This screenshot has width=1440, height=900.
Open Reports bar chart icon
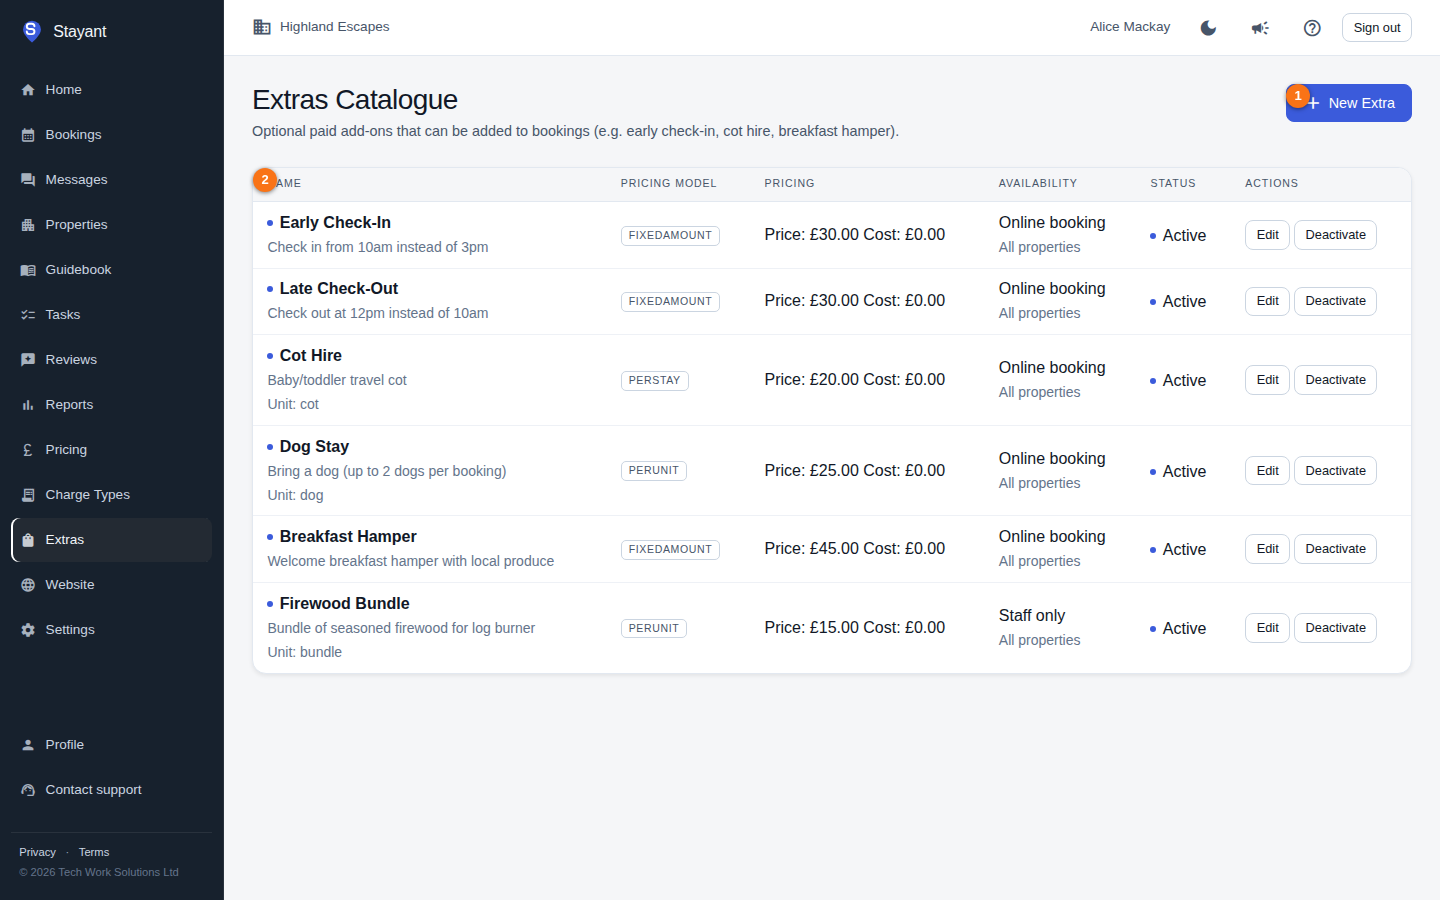click(28, 405)
